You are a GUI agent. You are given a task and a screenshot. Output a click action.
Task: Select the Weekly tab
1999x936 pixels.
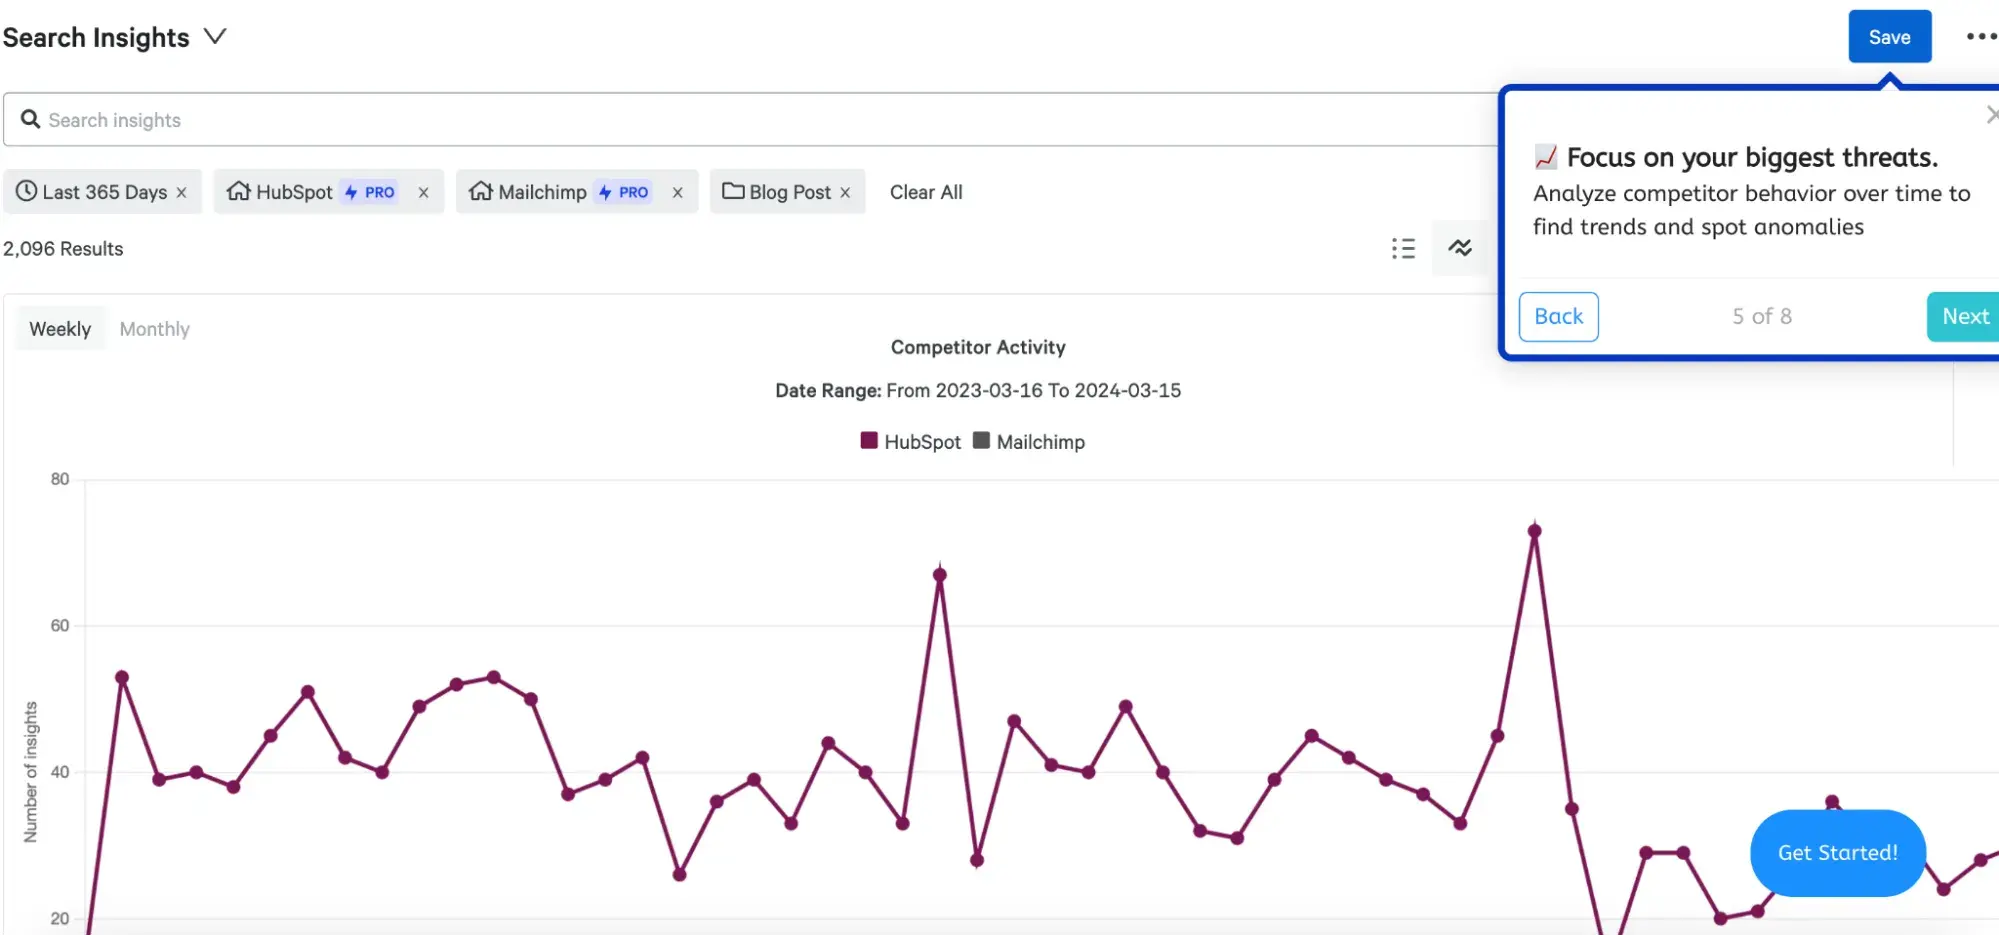pos(60,329)
